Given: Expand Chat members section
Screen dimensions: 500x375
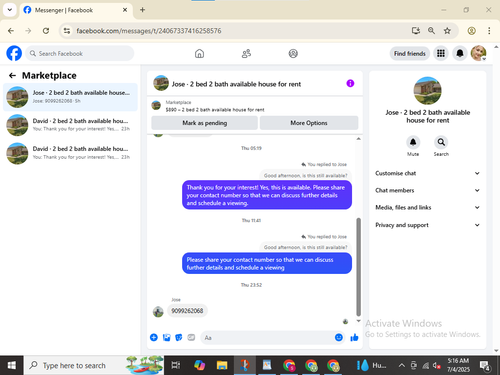Looking at the screenshot, I should (428, 190).
